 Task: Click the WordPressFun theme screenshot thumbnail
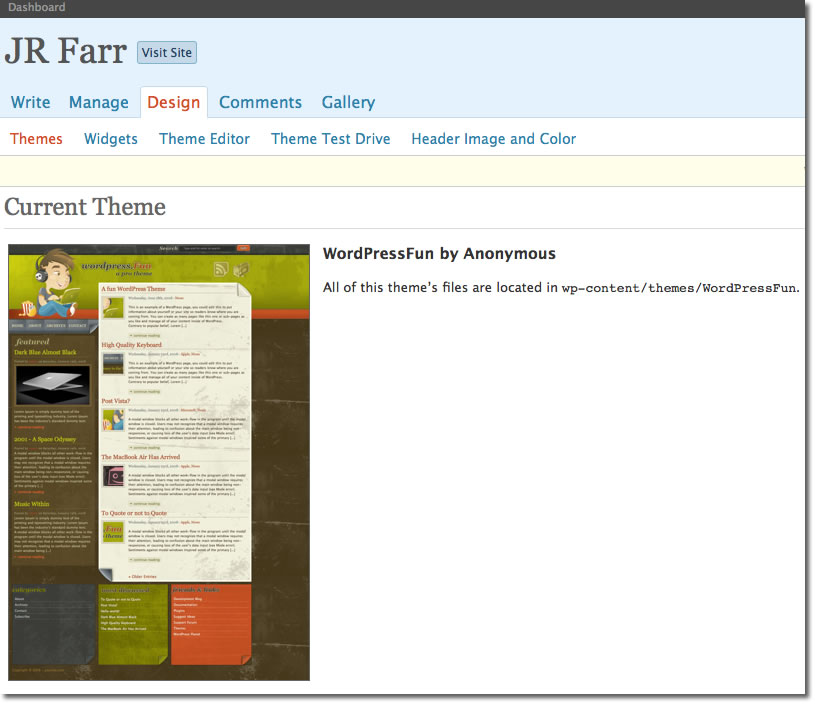[x=159, y=462]
